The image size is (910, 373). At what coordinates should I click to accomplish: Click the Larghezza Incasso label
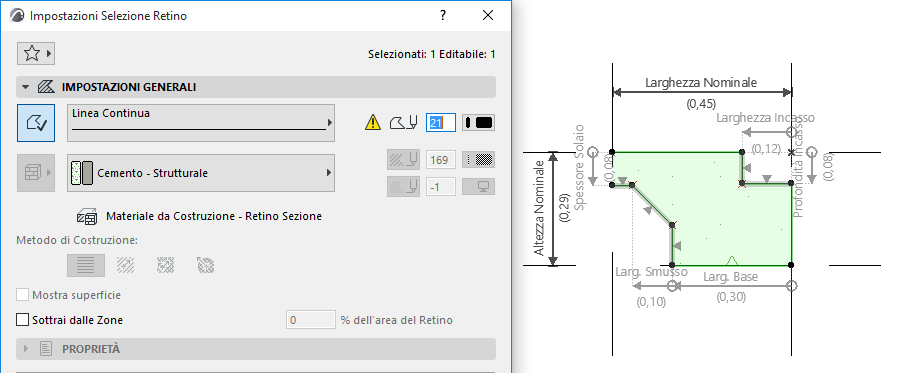pos(765,118)
